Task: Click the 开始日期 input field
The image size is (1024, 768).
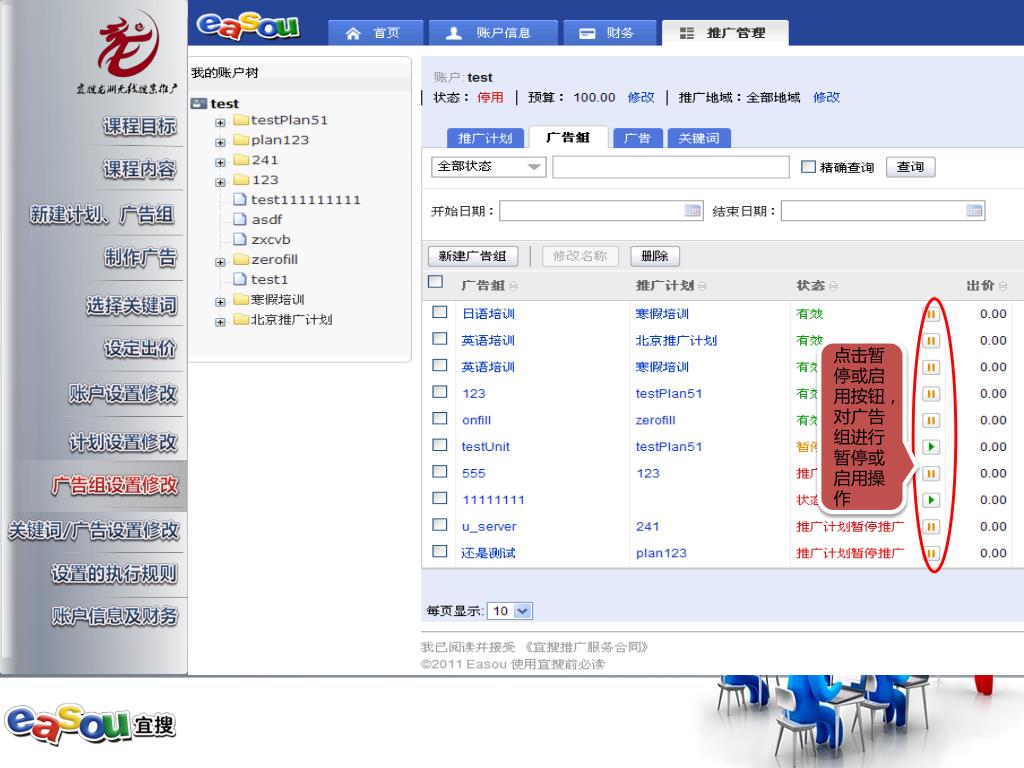Action: (x=601, y=210)
